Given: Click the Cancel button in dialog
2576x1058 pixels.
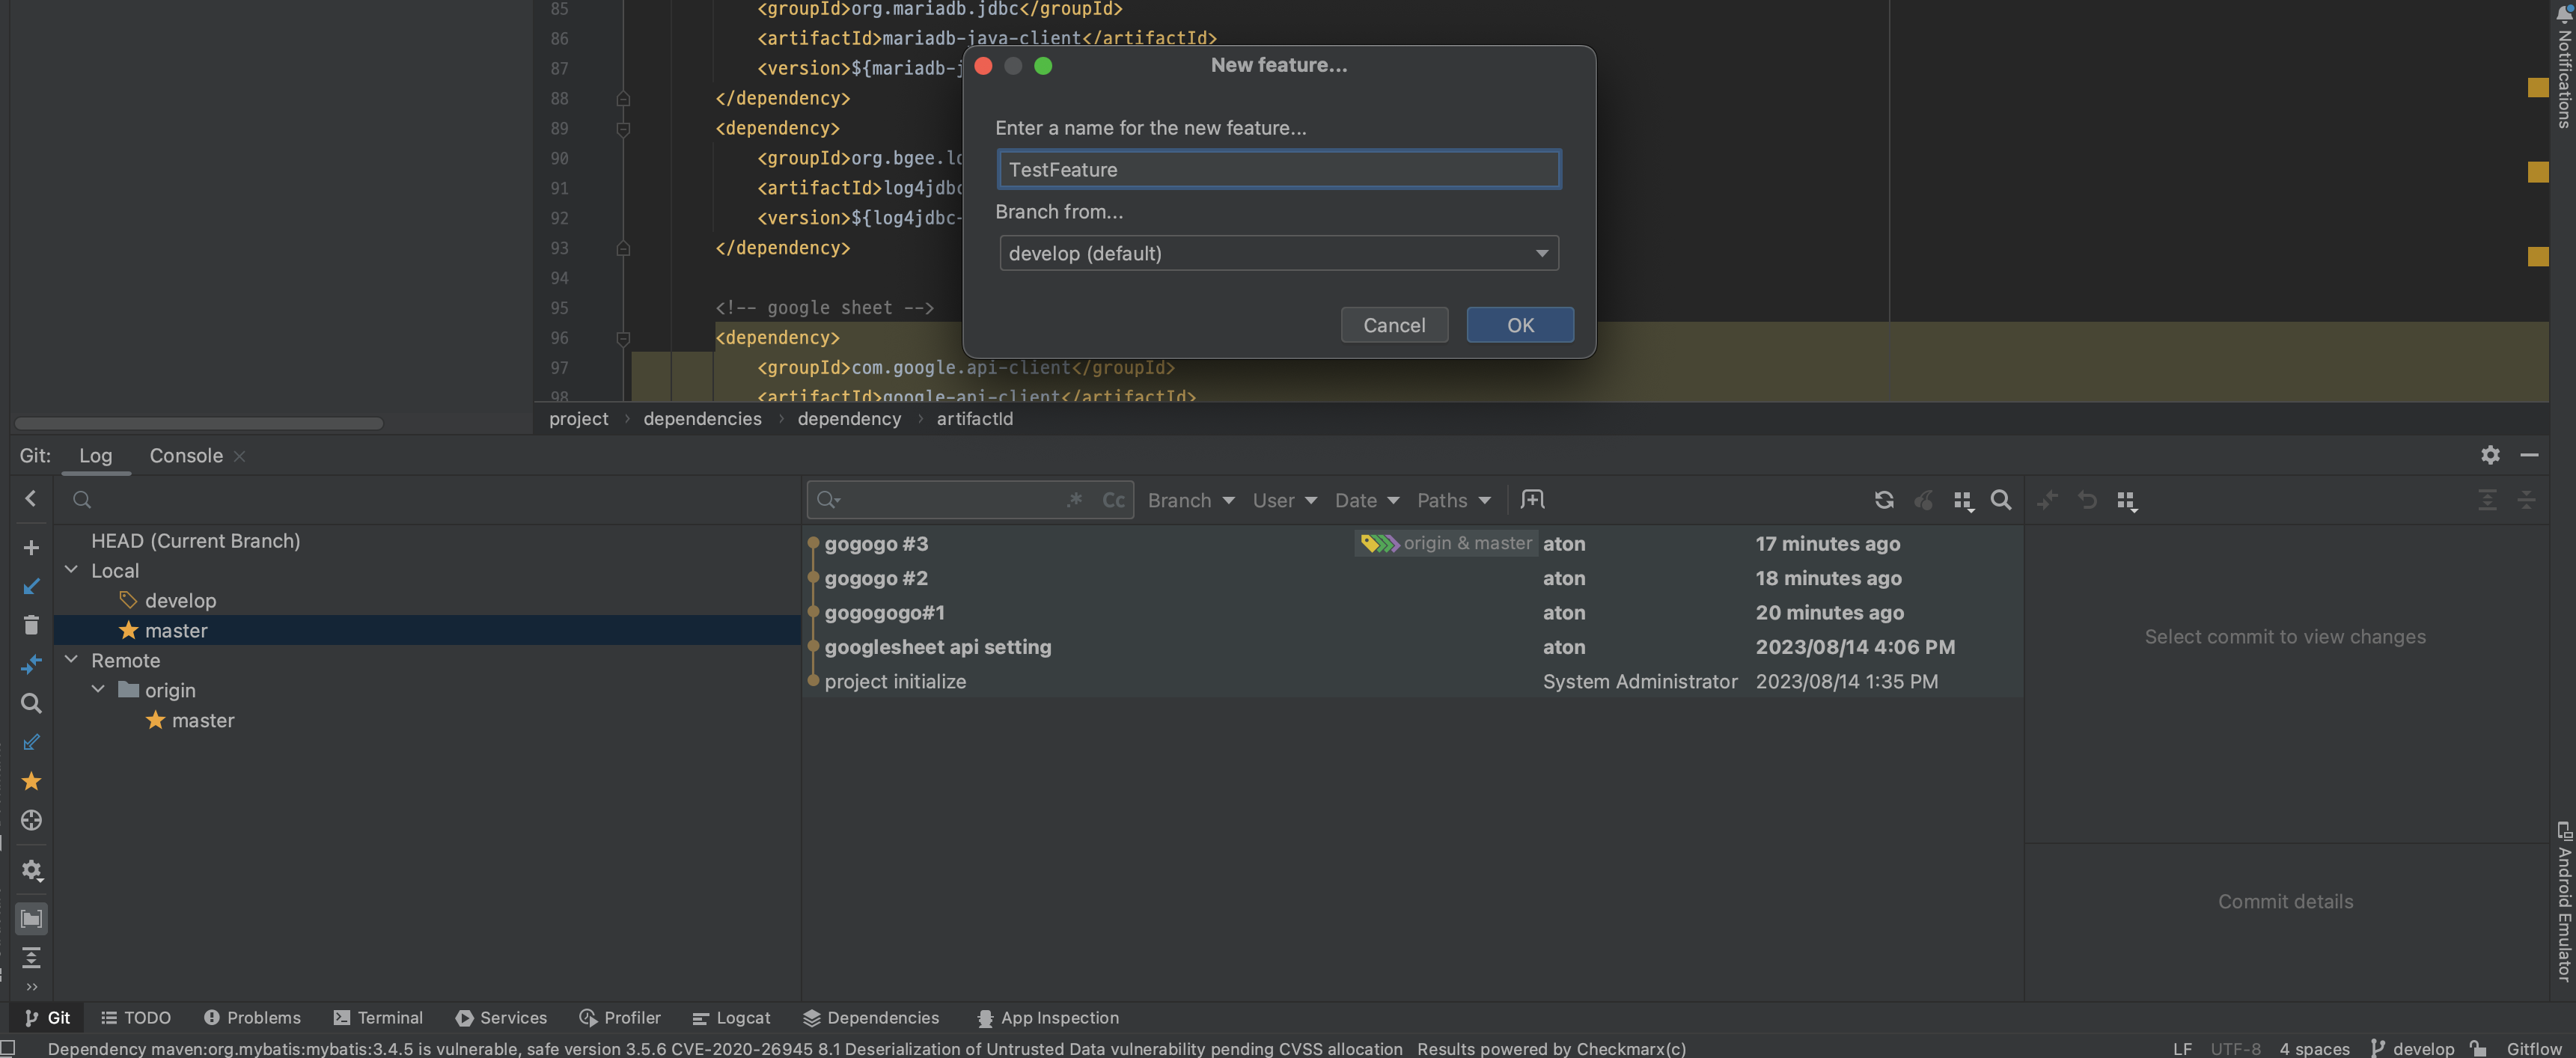Looking at the screenshot, I should (x=1393, y=325).
